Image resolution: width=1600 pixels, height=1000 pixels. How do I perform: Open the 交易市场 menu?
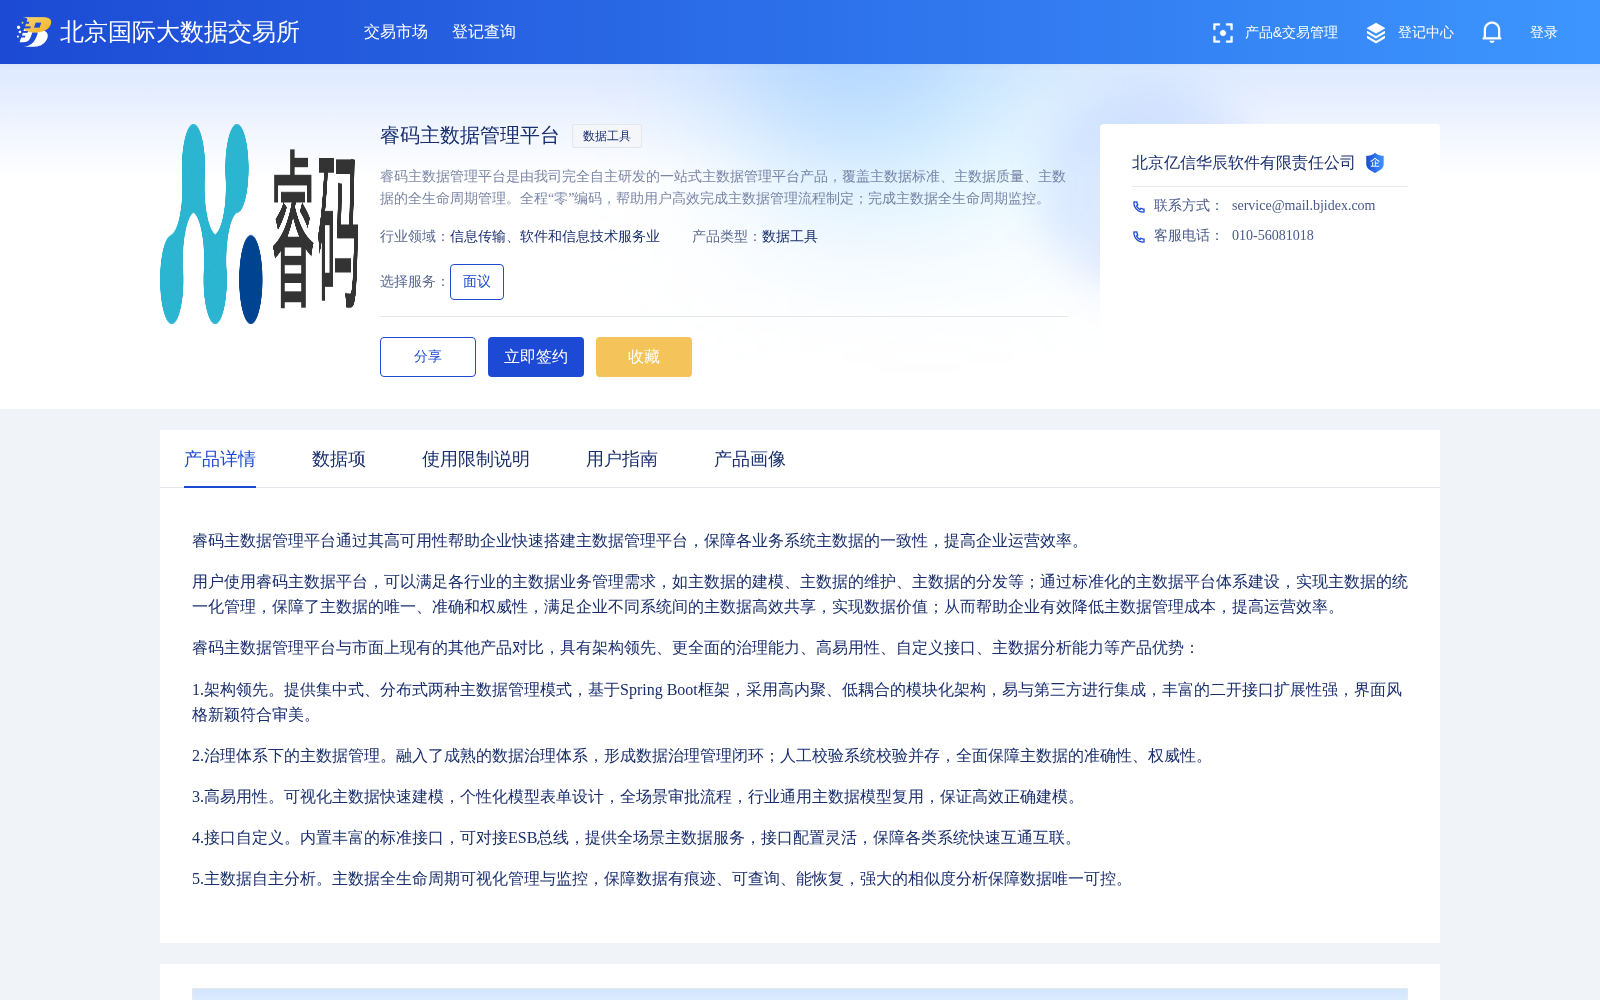pyautogui.click(x=396, y=32)
